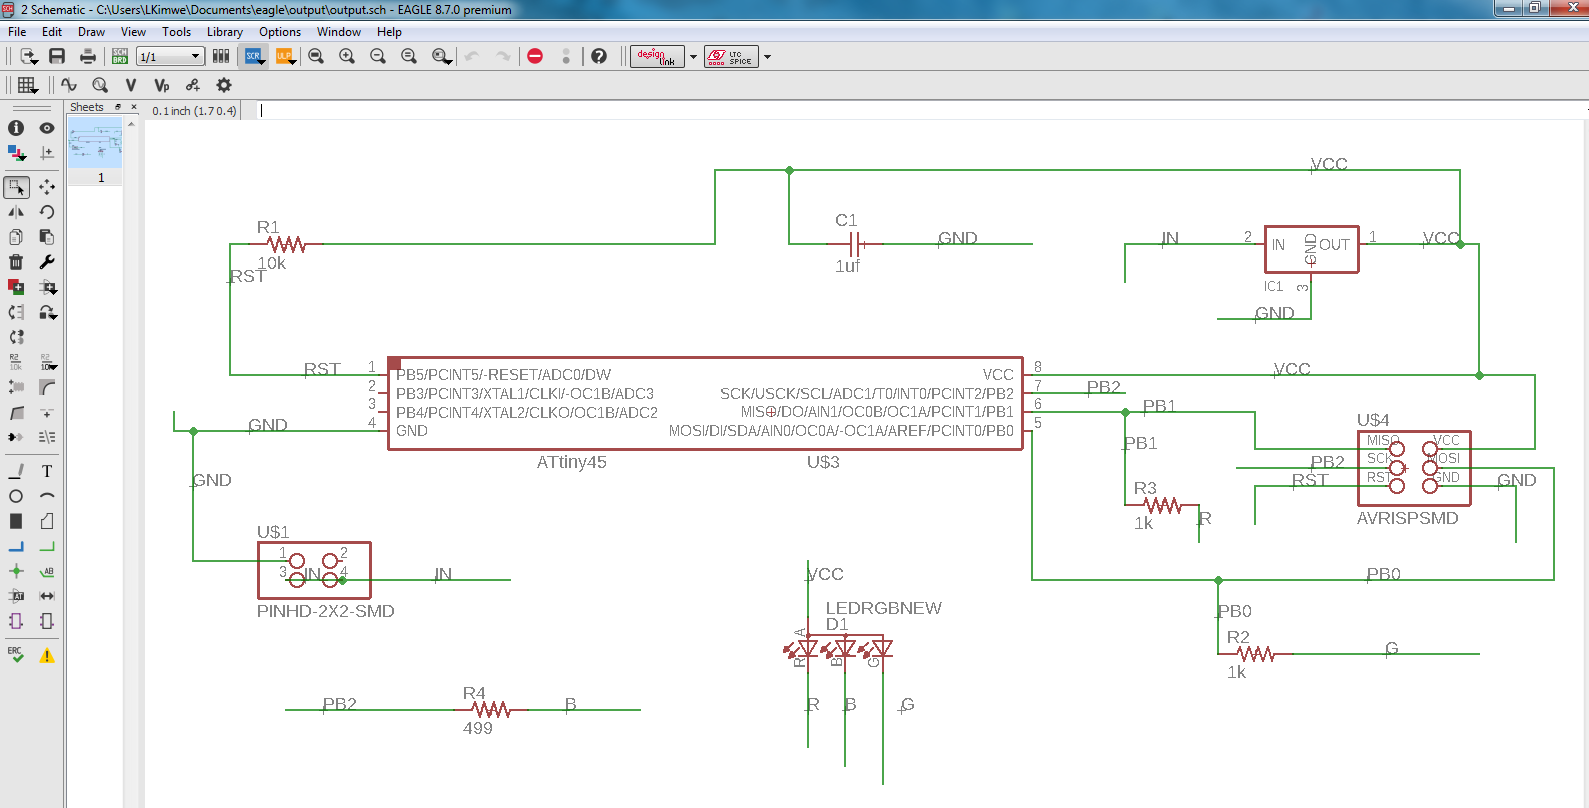Image resolution: width=1589 pixels, height=808 pixels.
Task: Click the red Stop command icon
Action: tap(535, 56)
